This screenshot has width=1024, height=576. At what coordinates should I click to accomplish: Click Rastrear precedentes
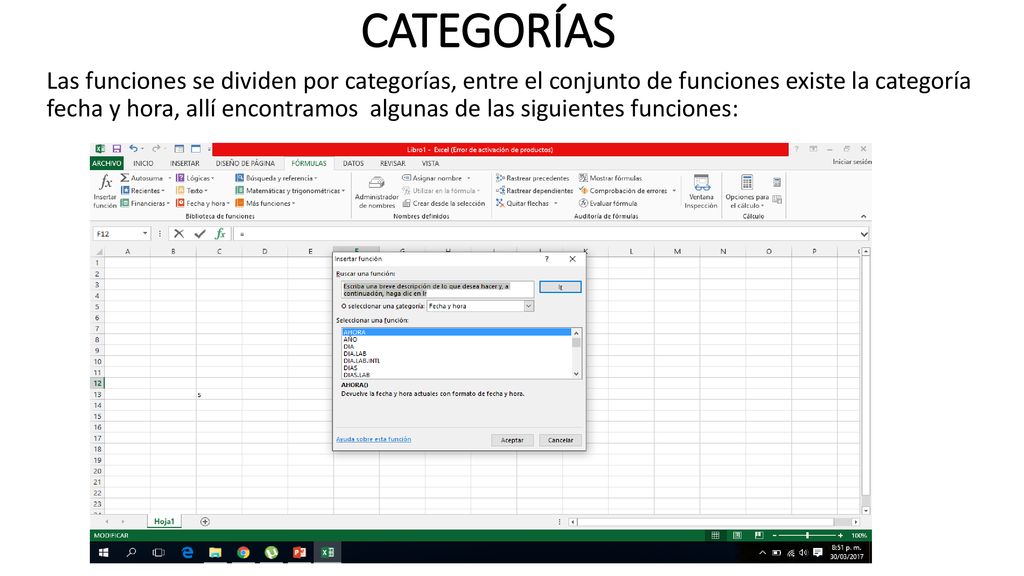[x=532, y=178]
